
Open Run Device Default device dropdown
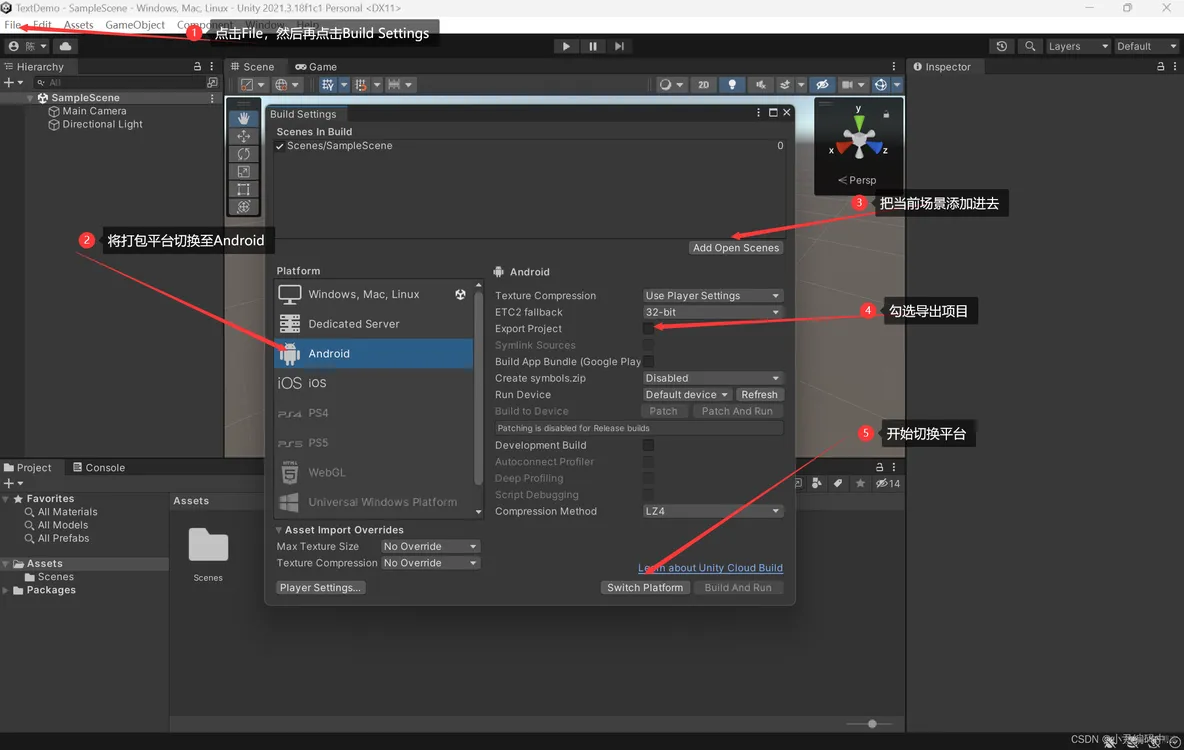click(686, 395)
